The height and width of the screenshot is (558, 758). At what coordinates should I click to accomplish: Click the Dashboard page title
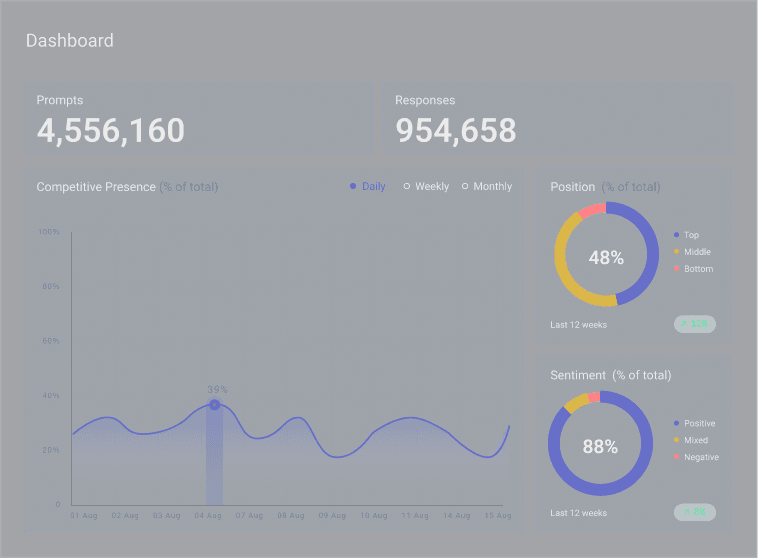pos(70,41)
